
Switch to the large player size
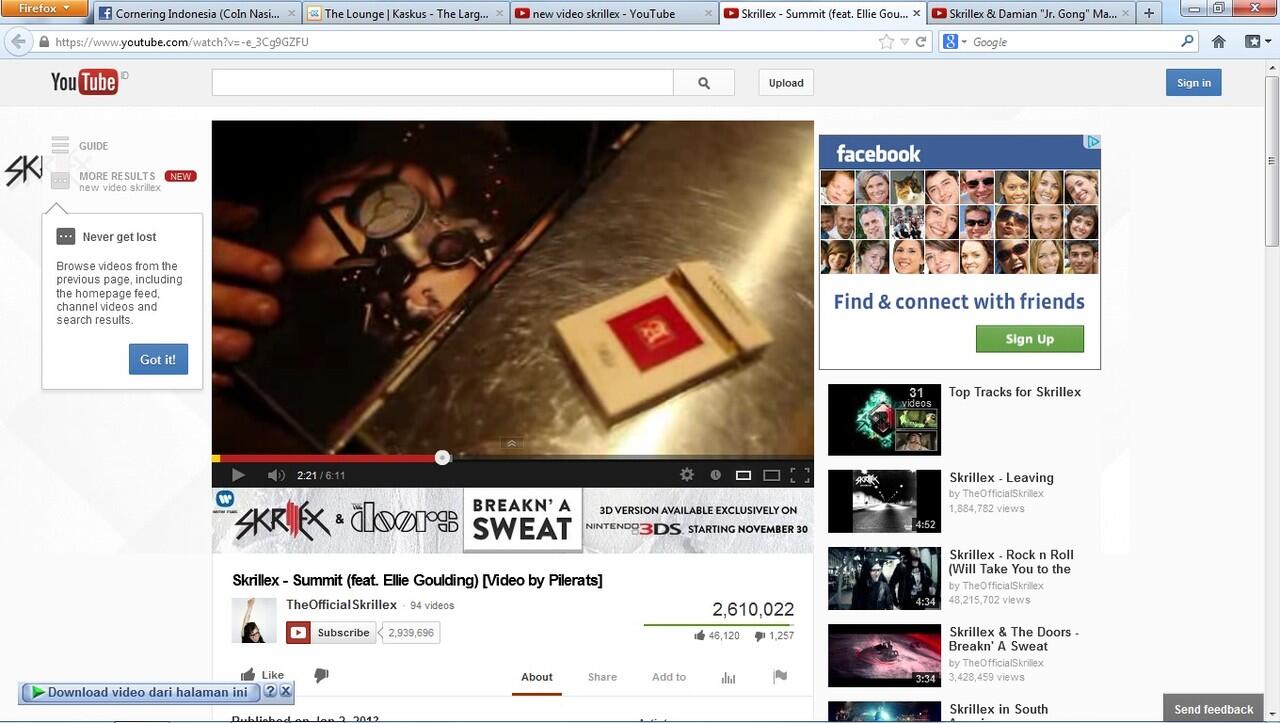pyautogui.click(x=771, y=475)
